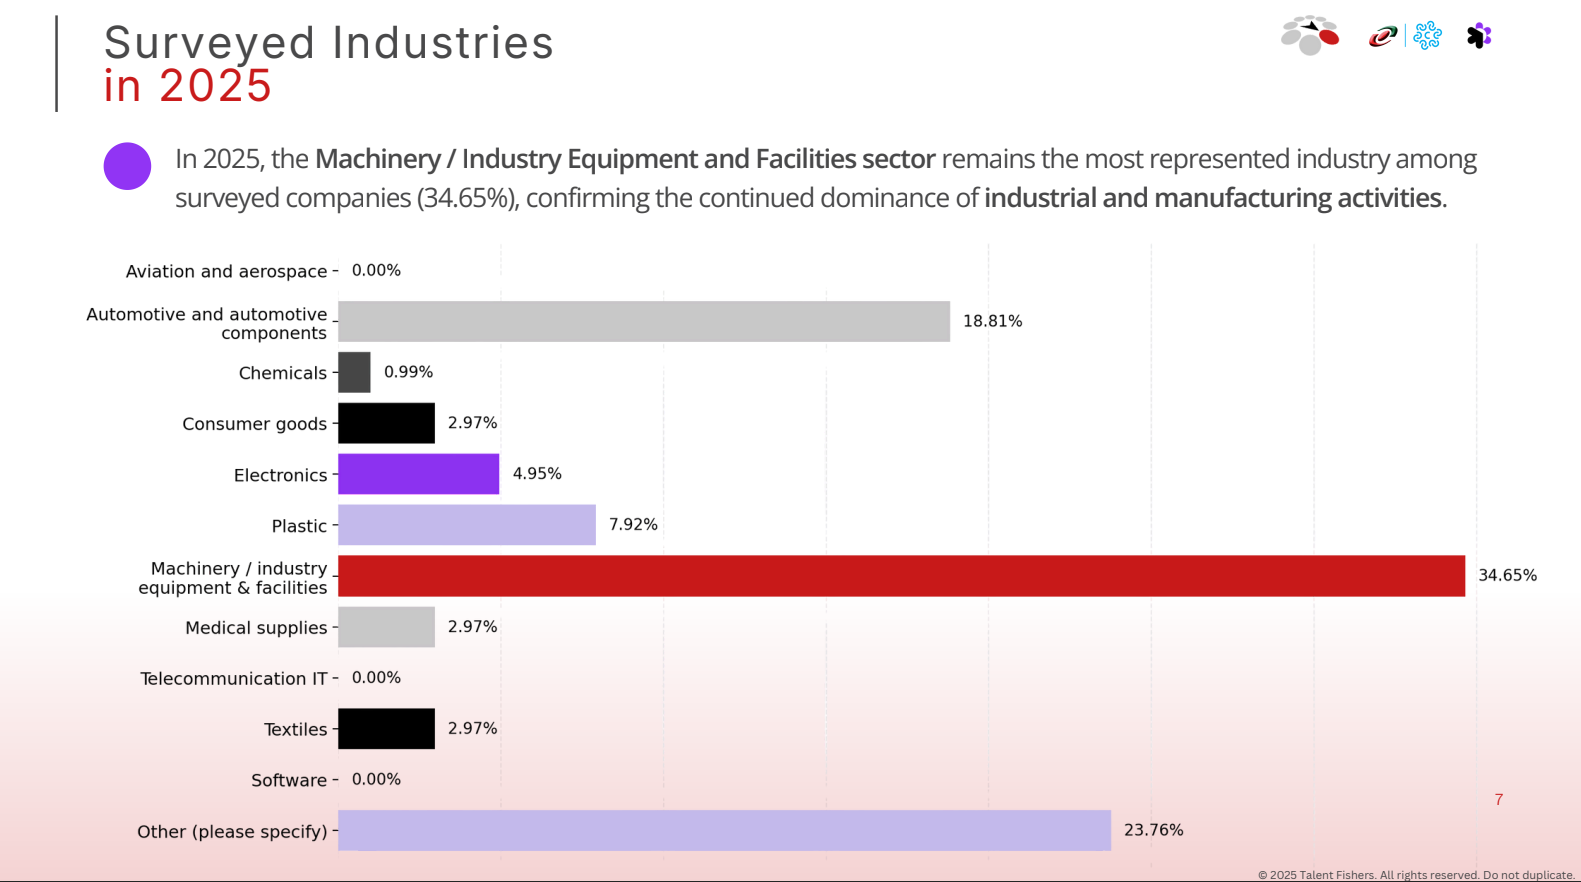The image size is (1581, 882).
Task: Click the Aviation and aerospace axis label
Action: click(x=226, y=271)
